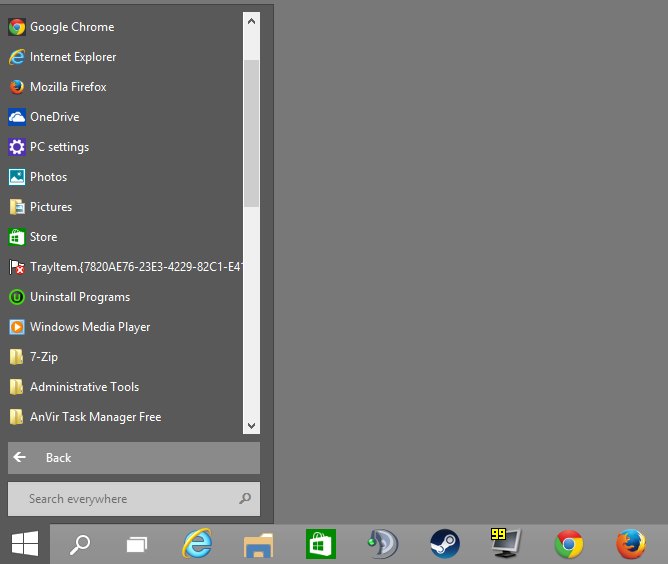Viewport: 668px width, 564px height.
Task: Open taskbar Search magnifier
Action: 80,544
